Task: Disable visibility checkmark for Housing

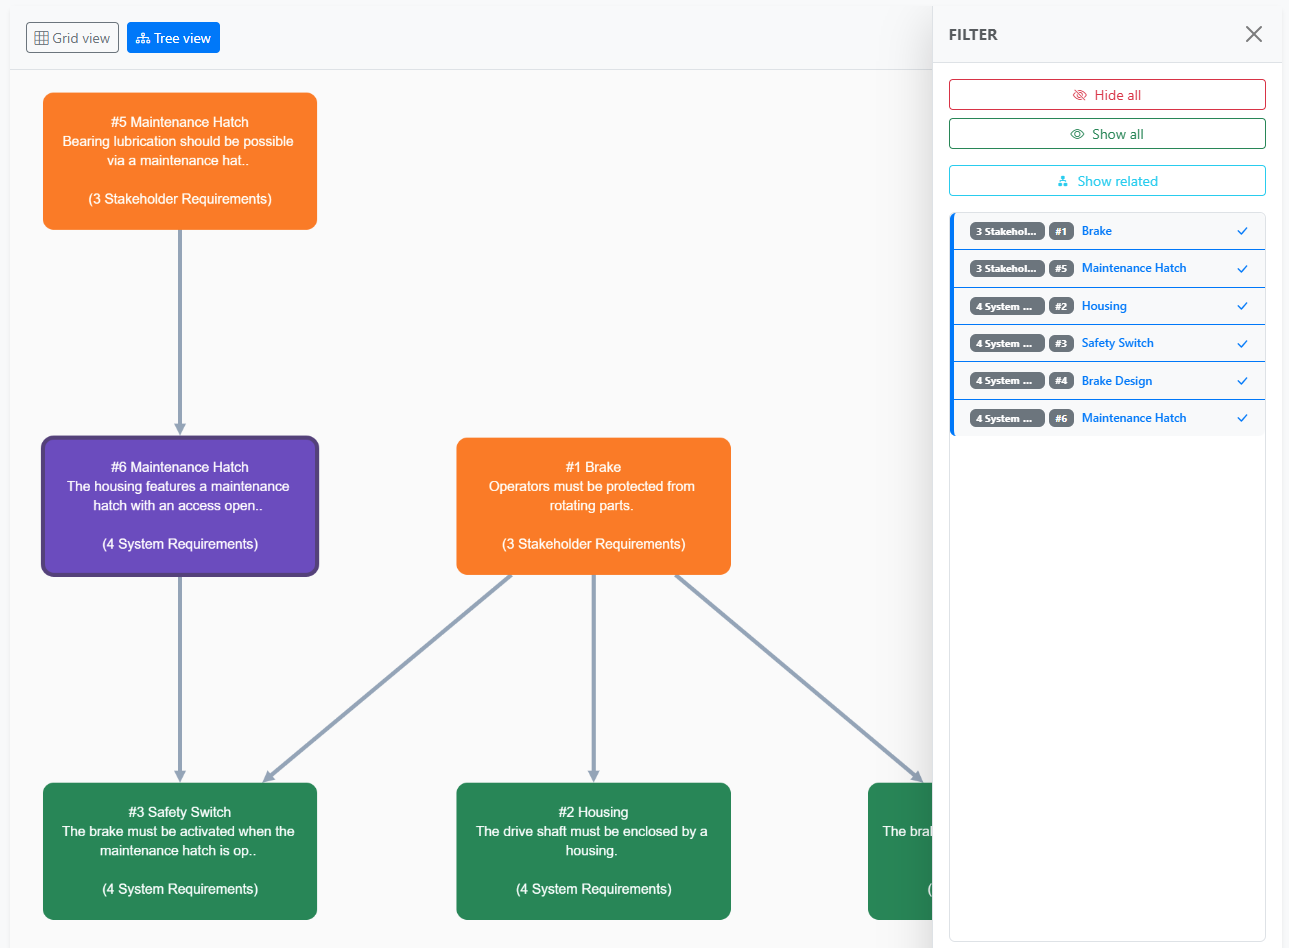Action: pyautogui.click(x=1243, y=306)
